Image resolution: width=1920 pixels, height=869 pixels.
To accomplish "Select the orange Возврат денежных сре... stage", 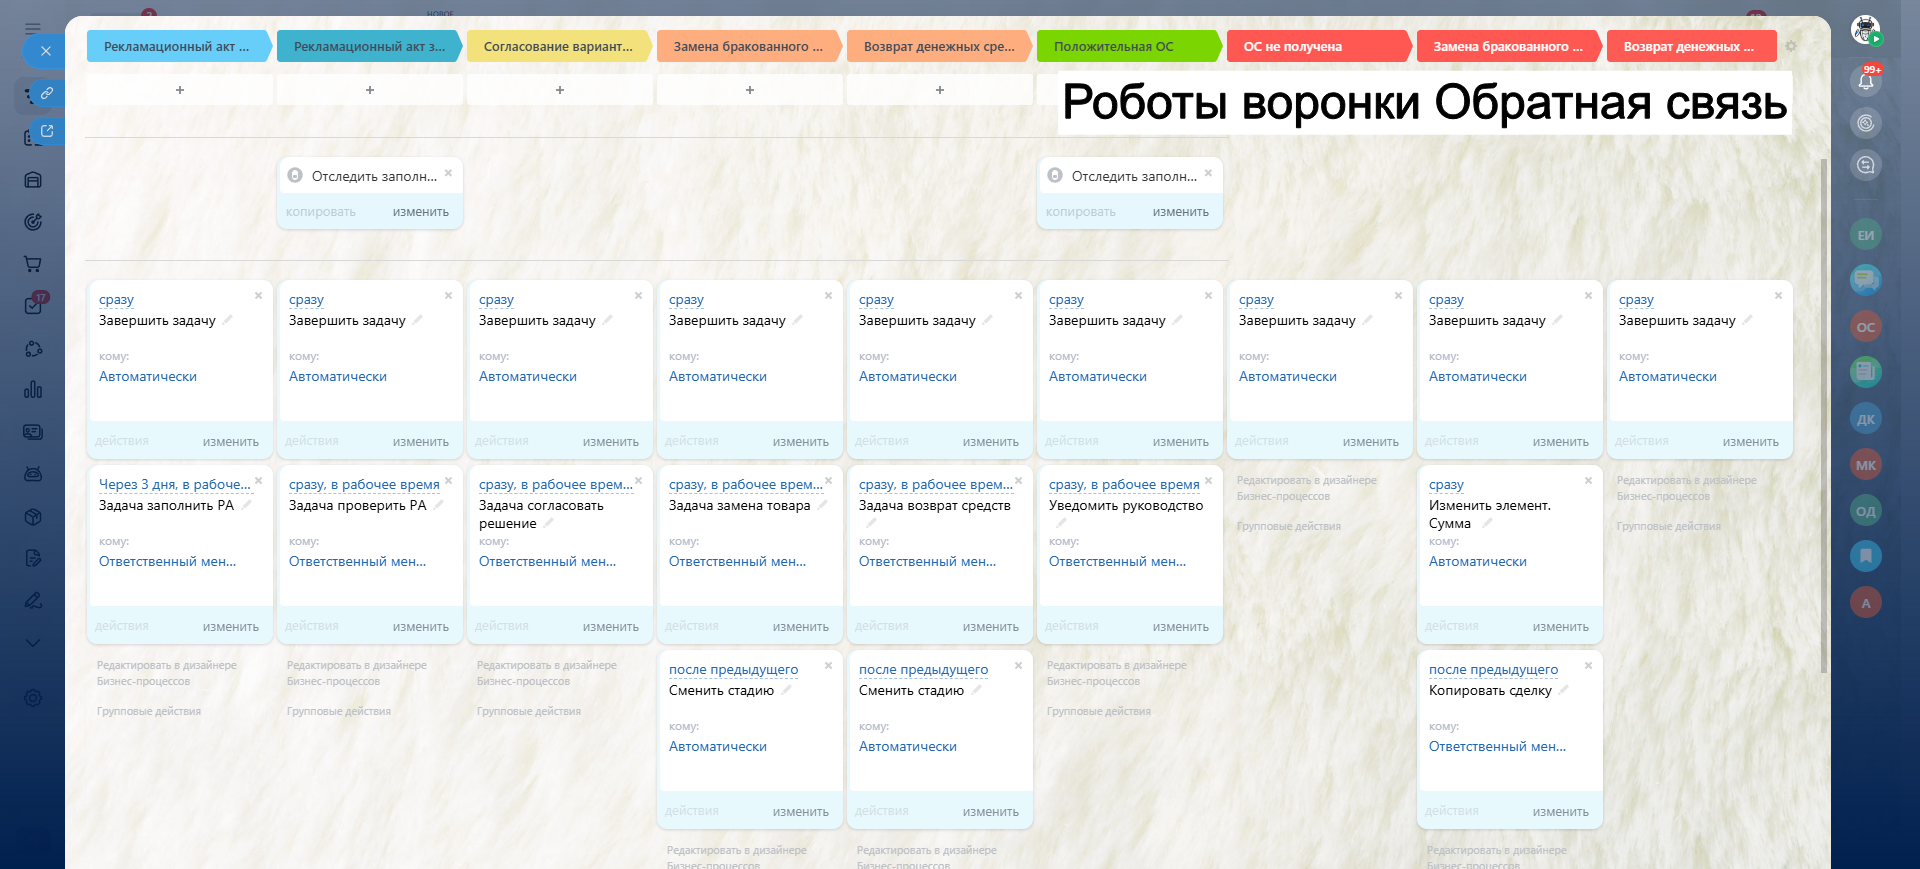I will [x=939, y=46].
